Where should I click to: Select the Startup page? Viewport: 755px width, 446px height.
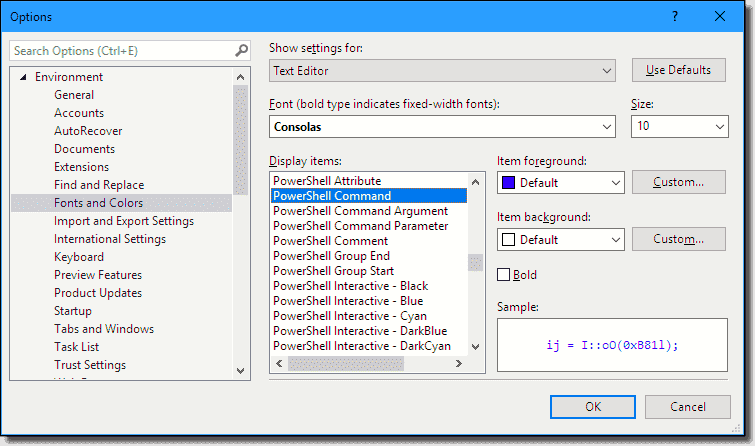(73, 311)
